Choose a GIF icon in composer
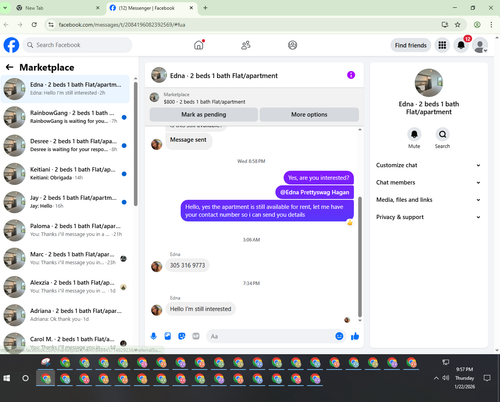Screen dimensions: 500x402 point(196,336)
